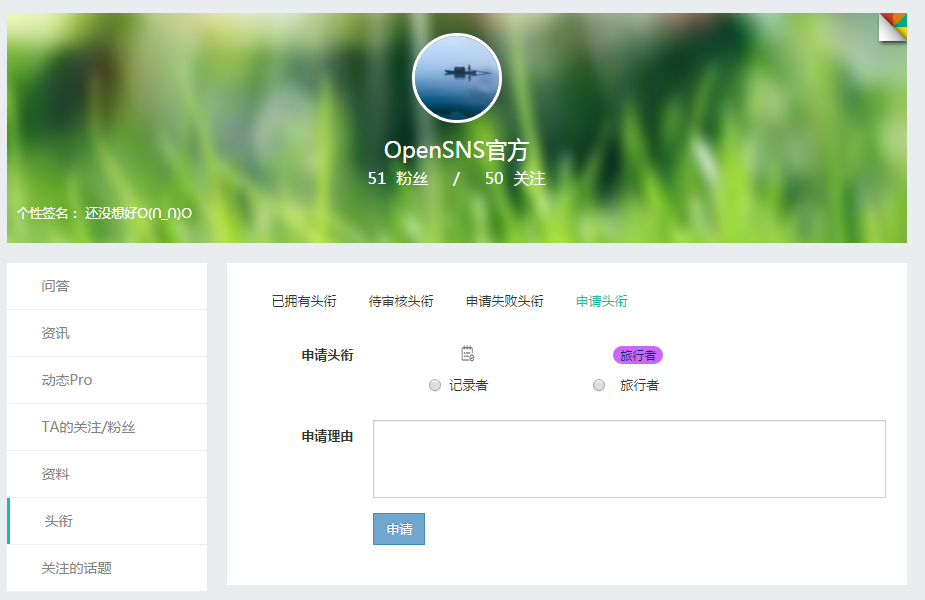
Task: Click the 记录者 option label
Action: (468, 385)
